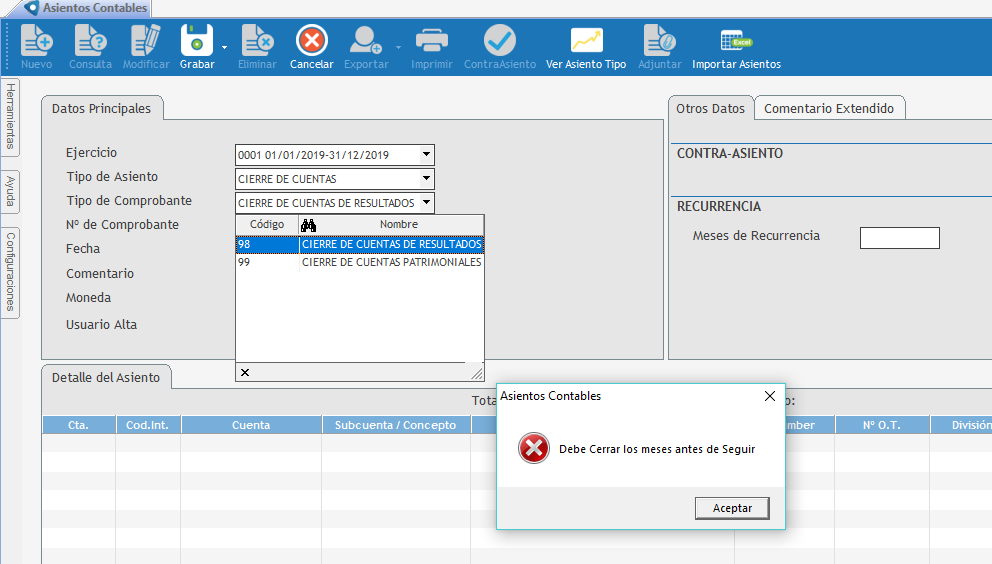
Task: Close the error dialog with X
Action: click(x=770, y=396)
